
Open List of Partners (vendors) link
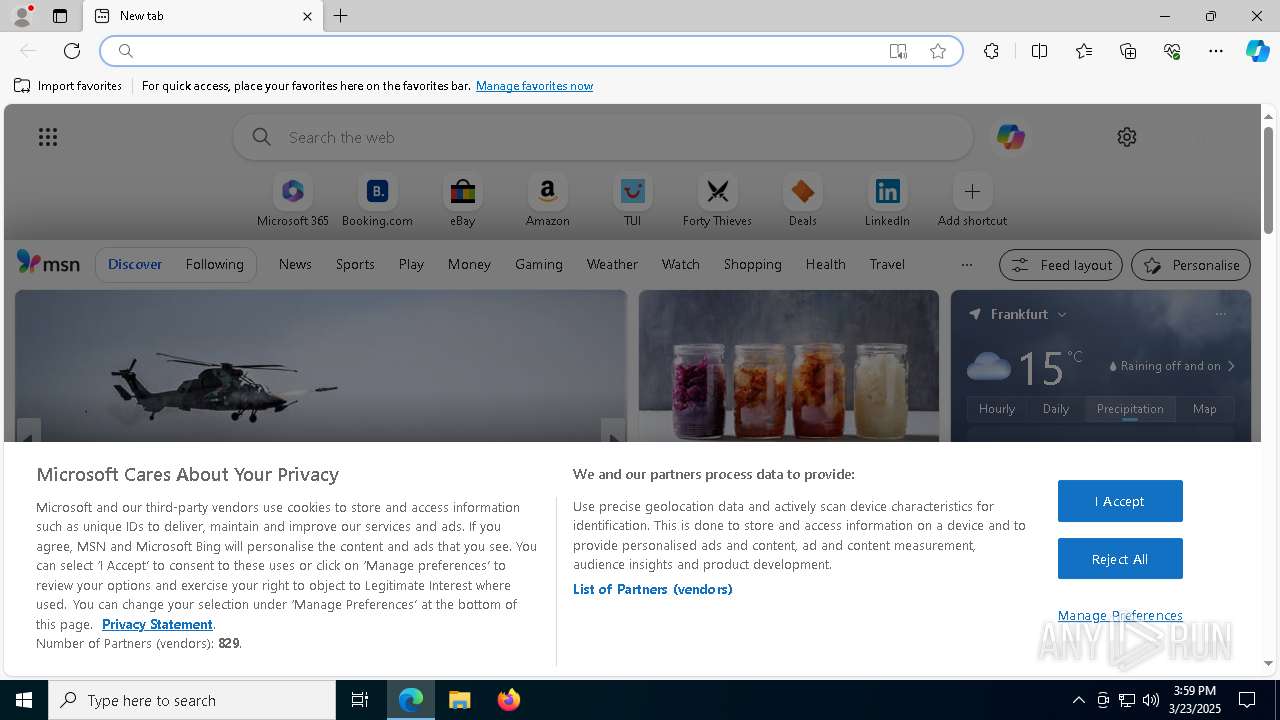pos(653,589)
